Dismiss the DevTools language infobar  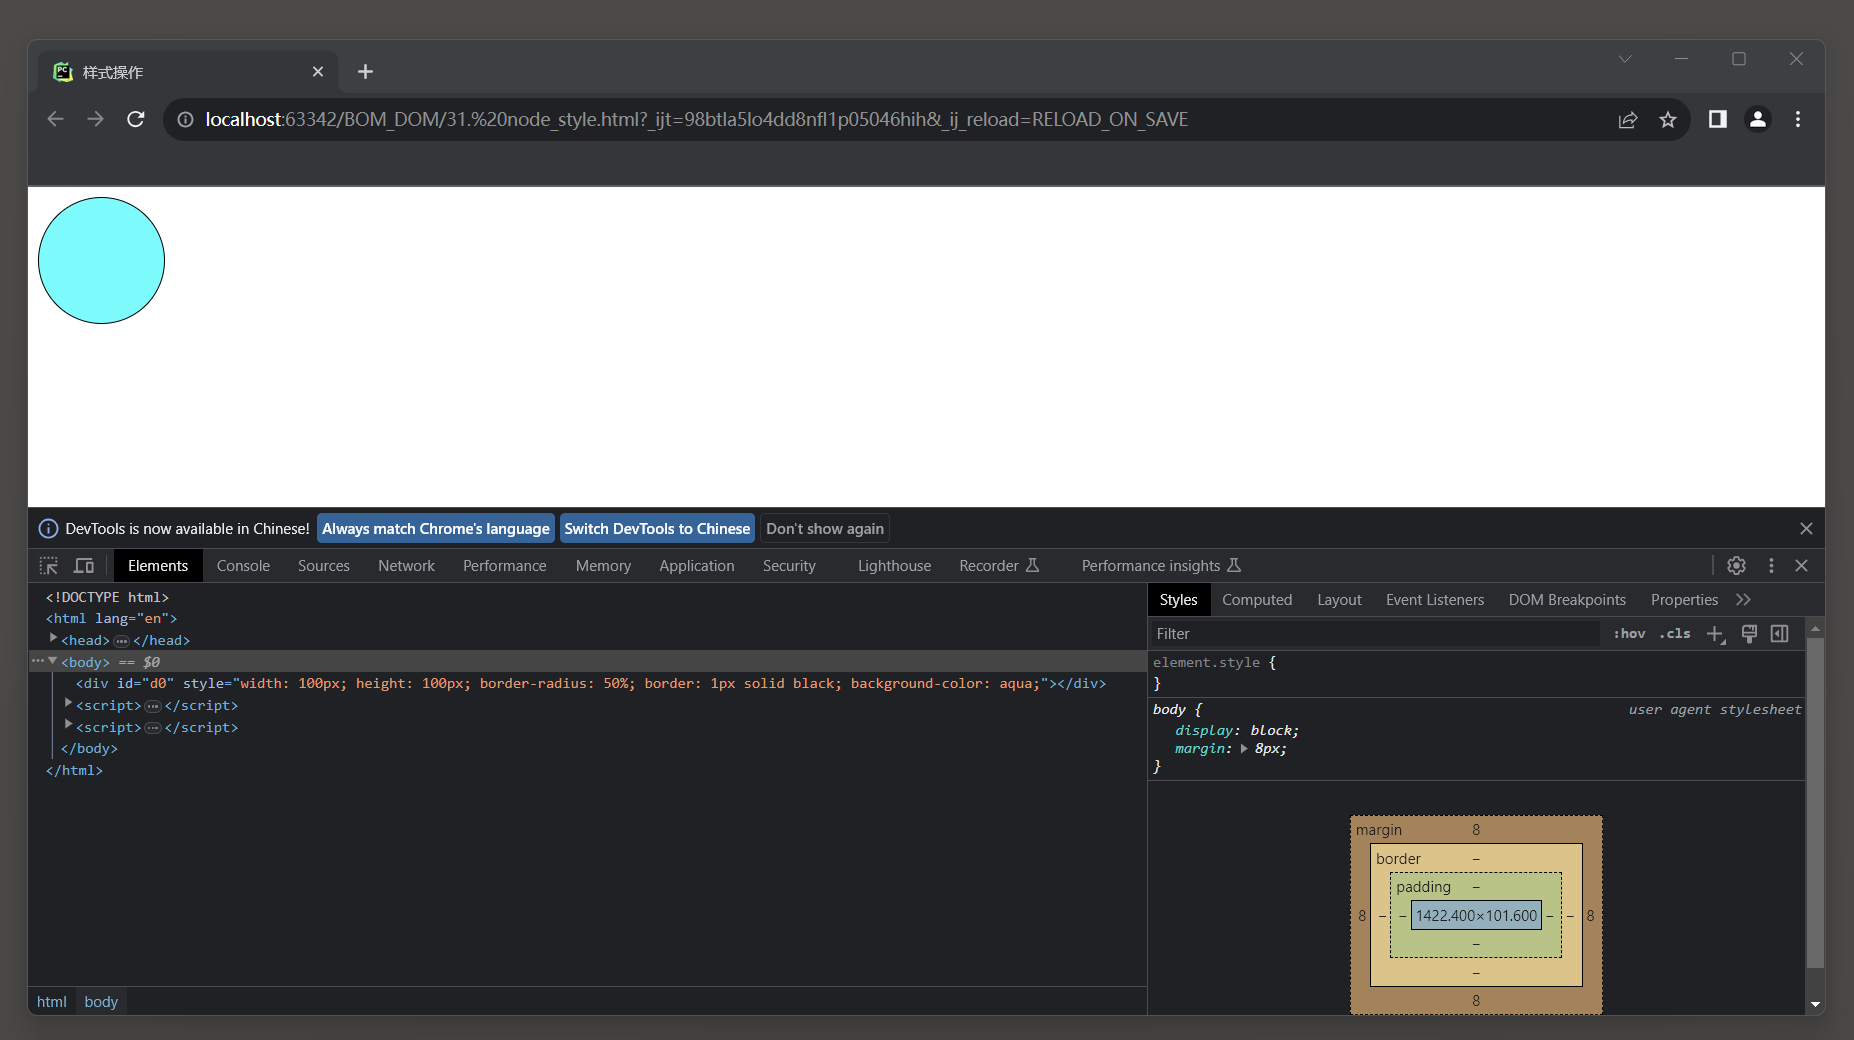pos(1806,529)
